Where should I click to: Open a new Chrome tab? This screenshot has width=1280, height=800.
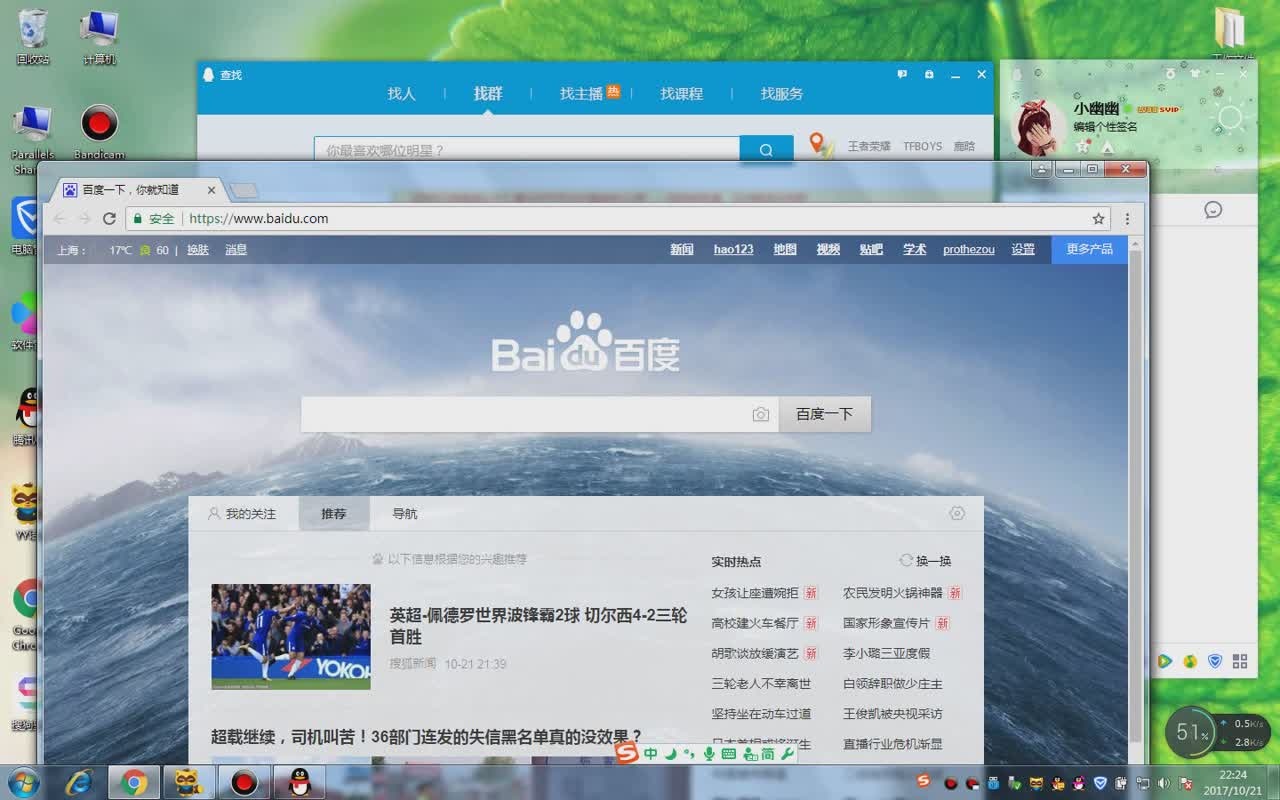tap(244, 190)
